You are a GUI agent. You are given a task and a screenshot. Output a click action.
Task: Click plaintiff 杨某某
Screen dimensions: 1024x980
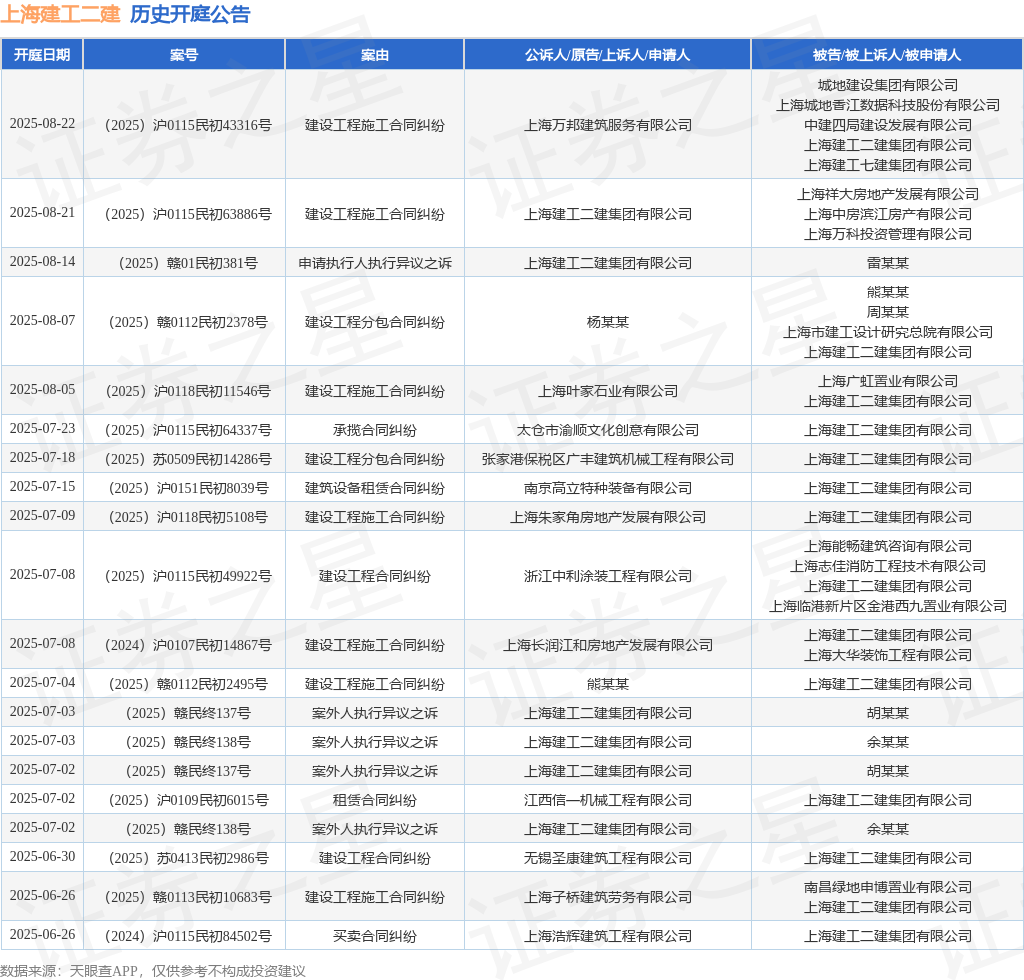tap(607, 322)
